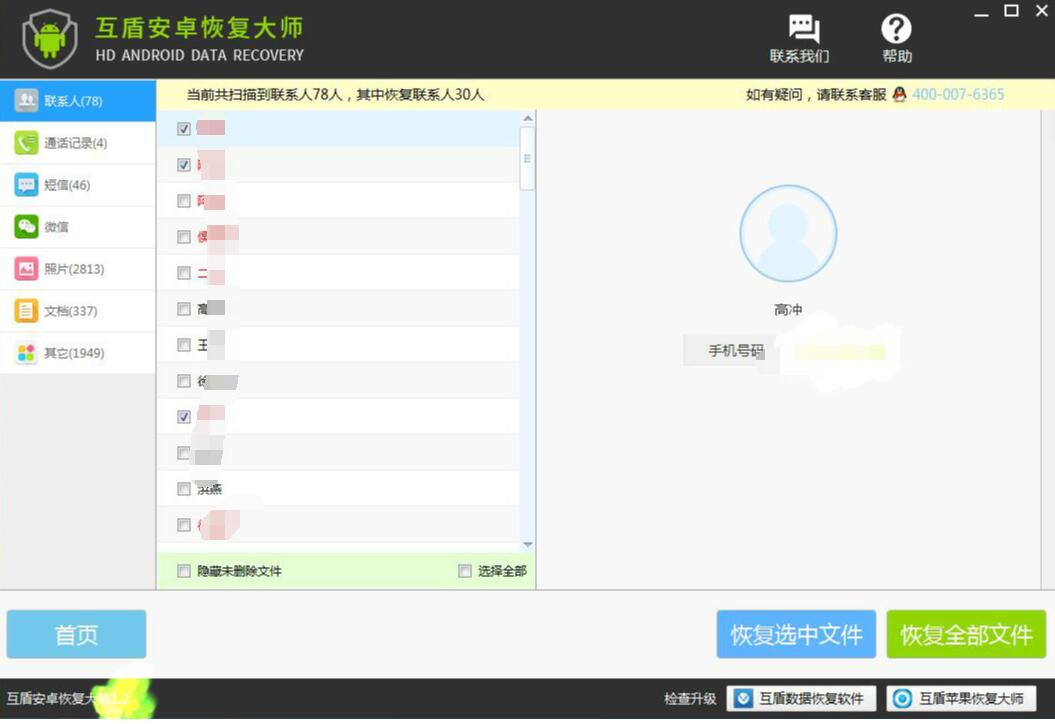Click the 手机号码 field label
The image size is (1055, 724).
click(736, 351)
